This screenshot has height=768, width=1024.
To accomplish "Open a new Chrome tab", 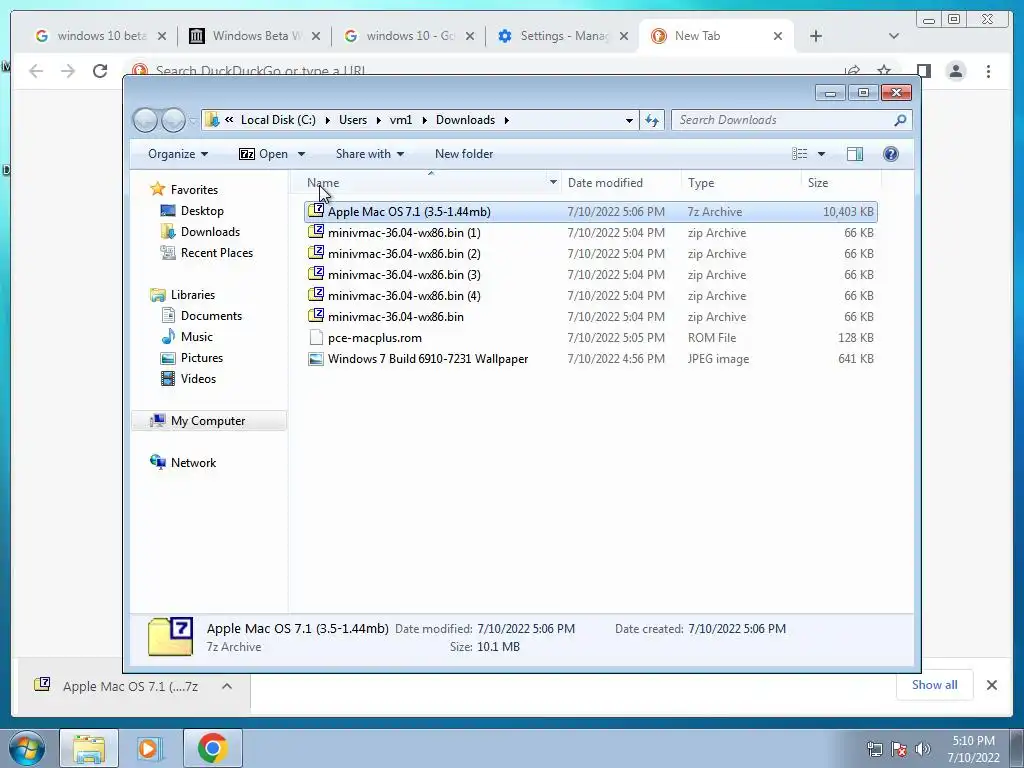I will pos(816,36).
